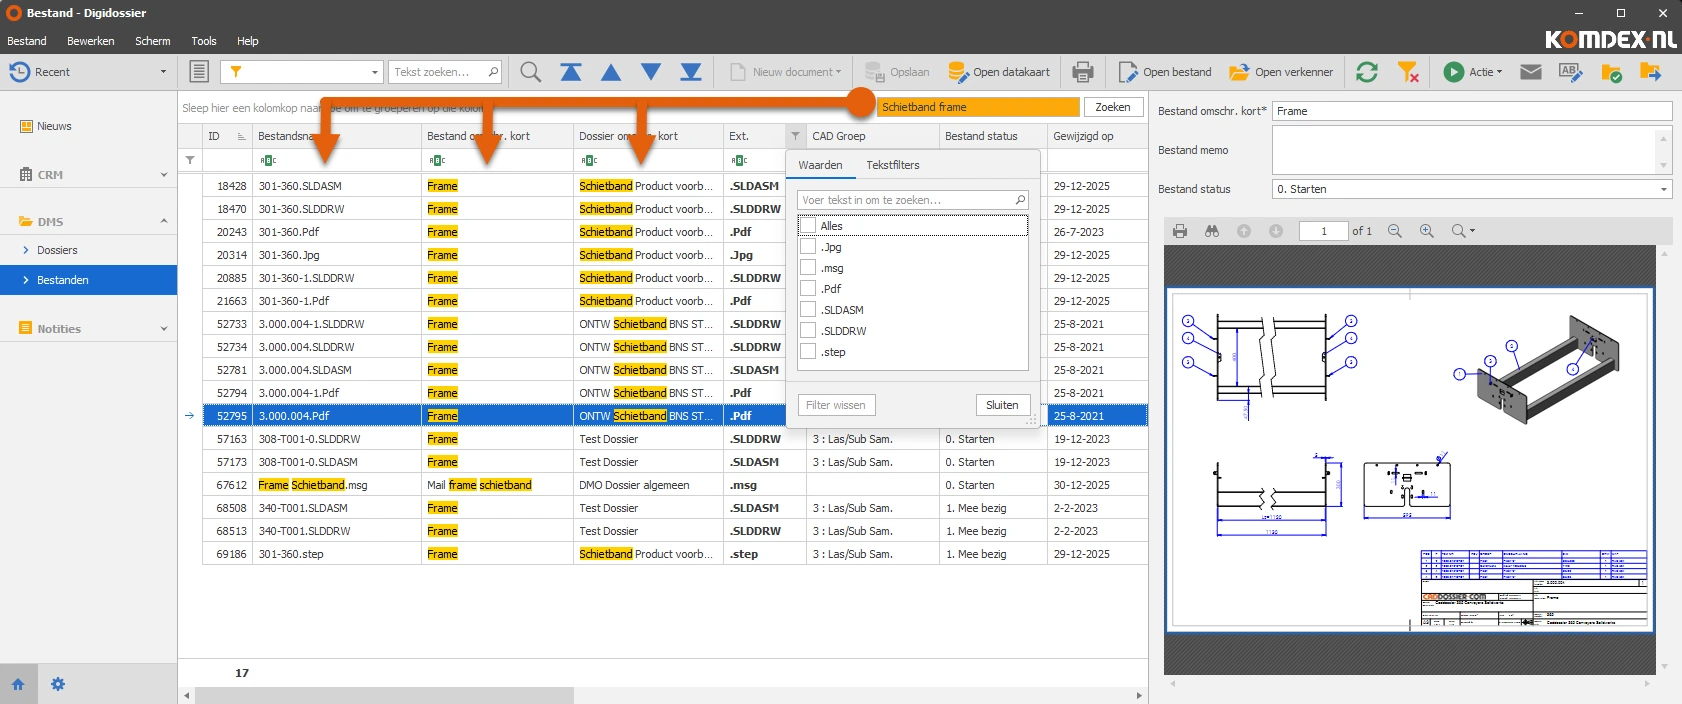This screenshot has height=704, width=1682.
Task: Jump to first record arrow icon
Action: click(571, 72)
